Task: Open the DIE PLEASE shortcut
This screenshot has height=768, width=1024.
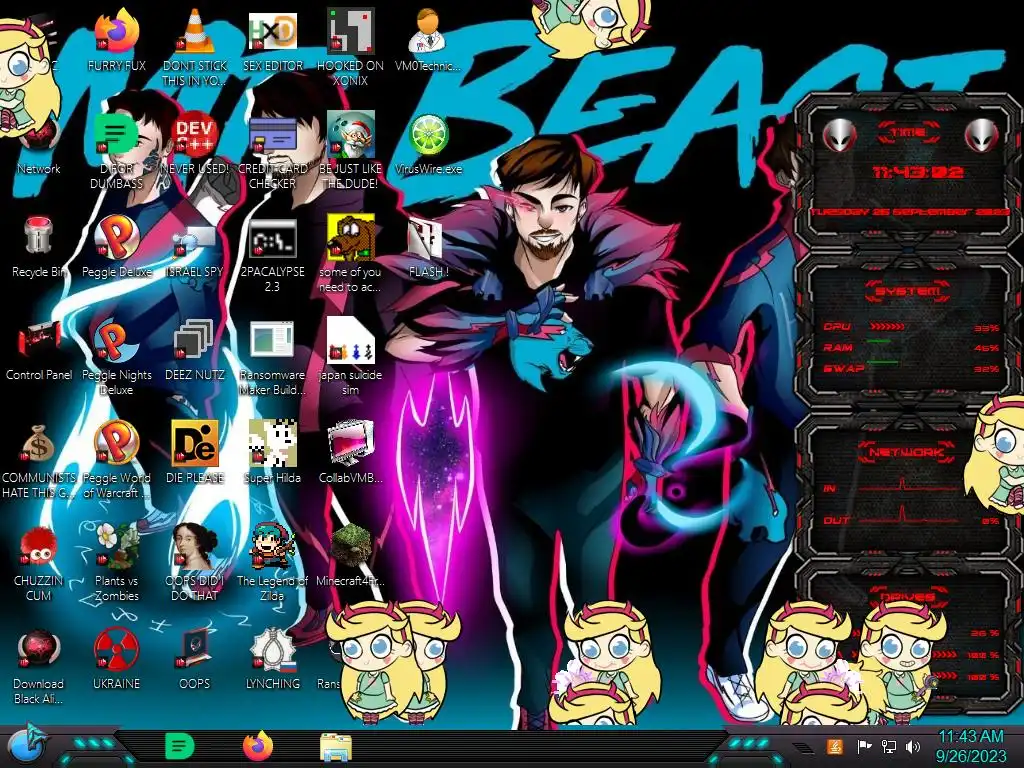Action: tap(194, 443)
